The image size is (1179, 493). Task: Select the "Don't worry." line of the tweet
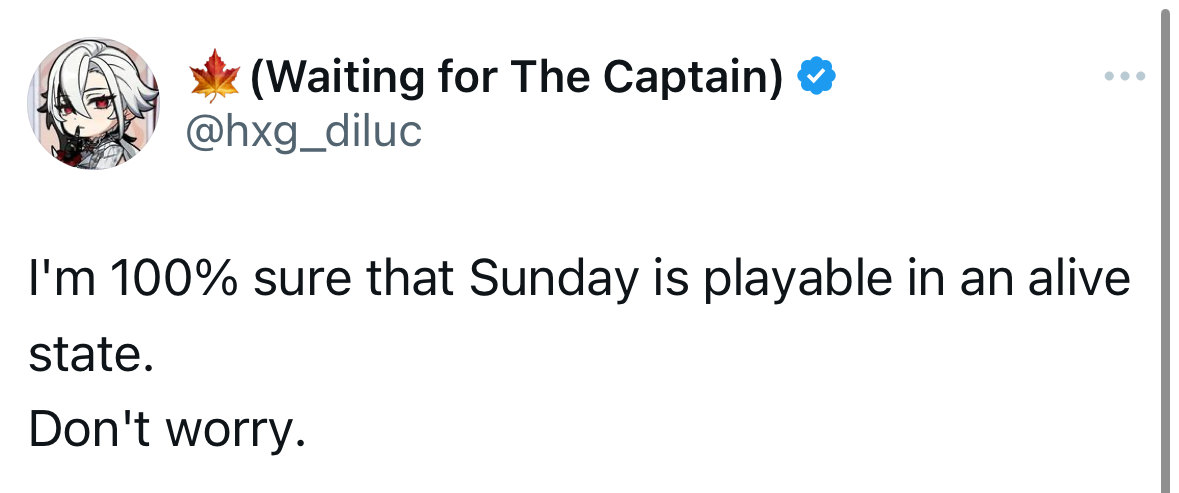(x=165, y=429)
